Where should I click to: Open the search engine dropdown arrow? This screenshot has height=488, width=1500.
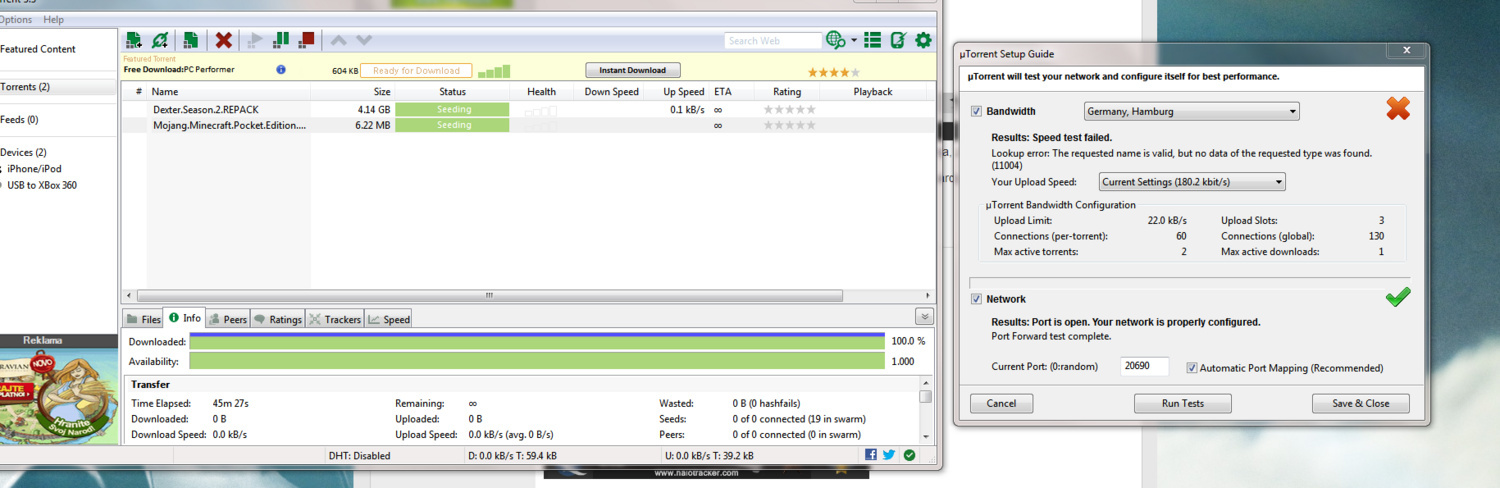[x=854, y=41]
